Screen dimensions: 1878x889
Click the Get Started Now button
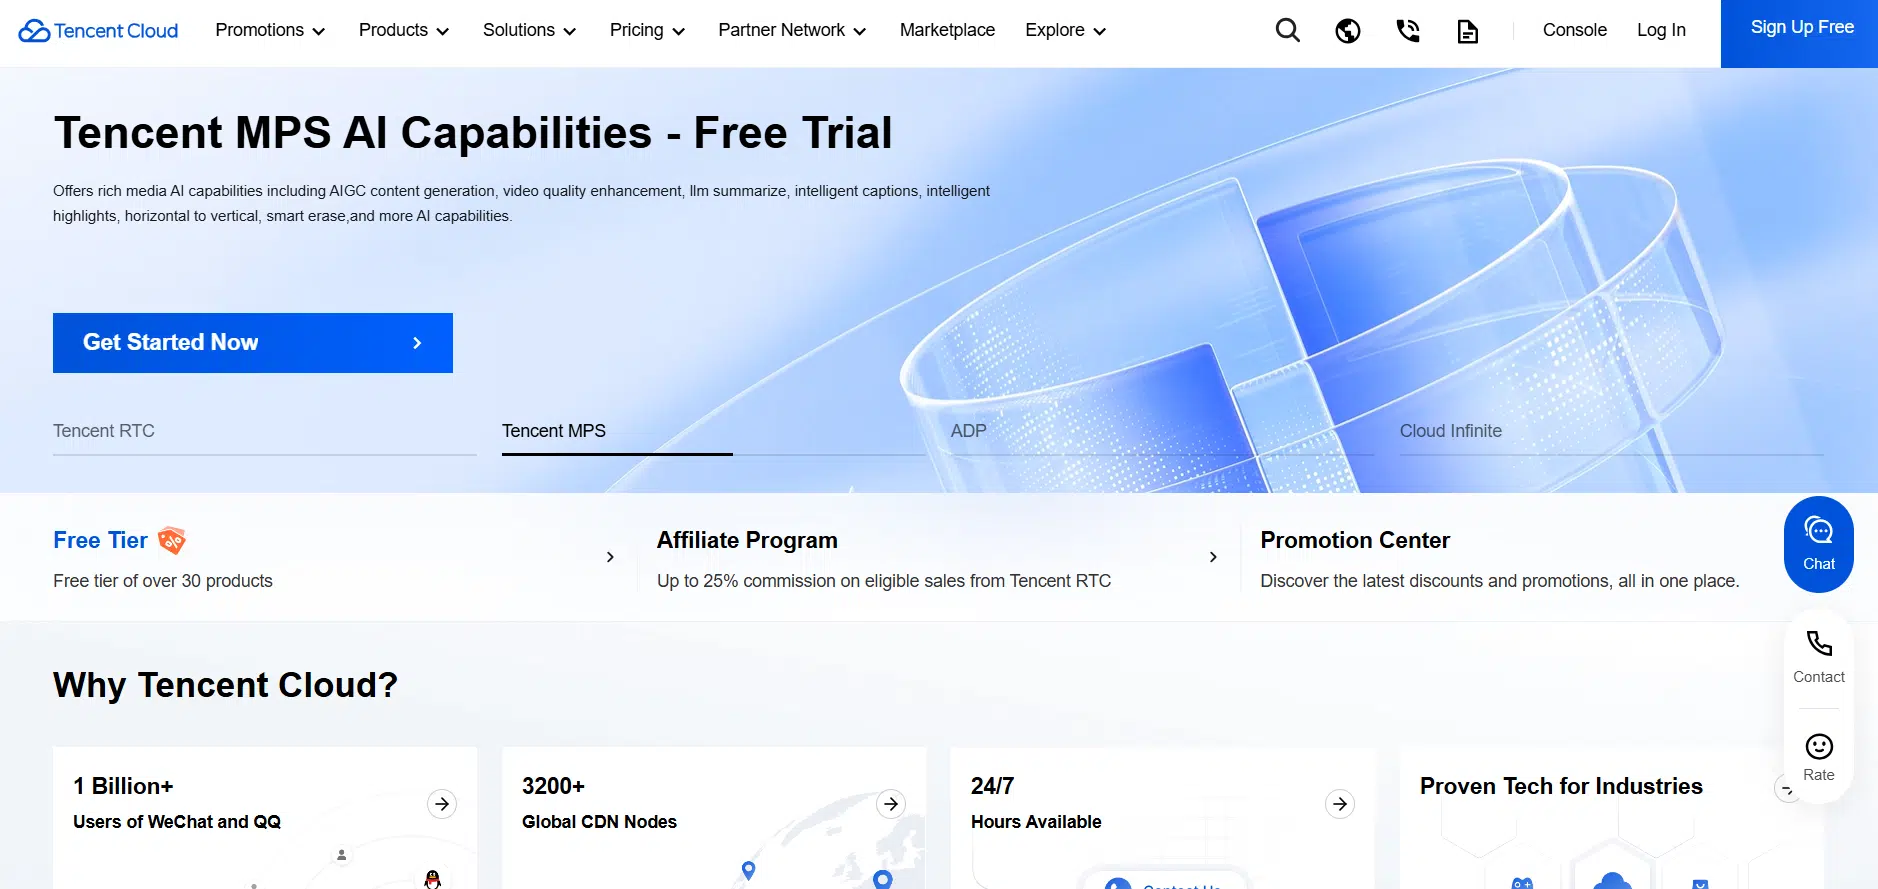click(253, 343)
